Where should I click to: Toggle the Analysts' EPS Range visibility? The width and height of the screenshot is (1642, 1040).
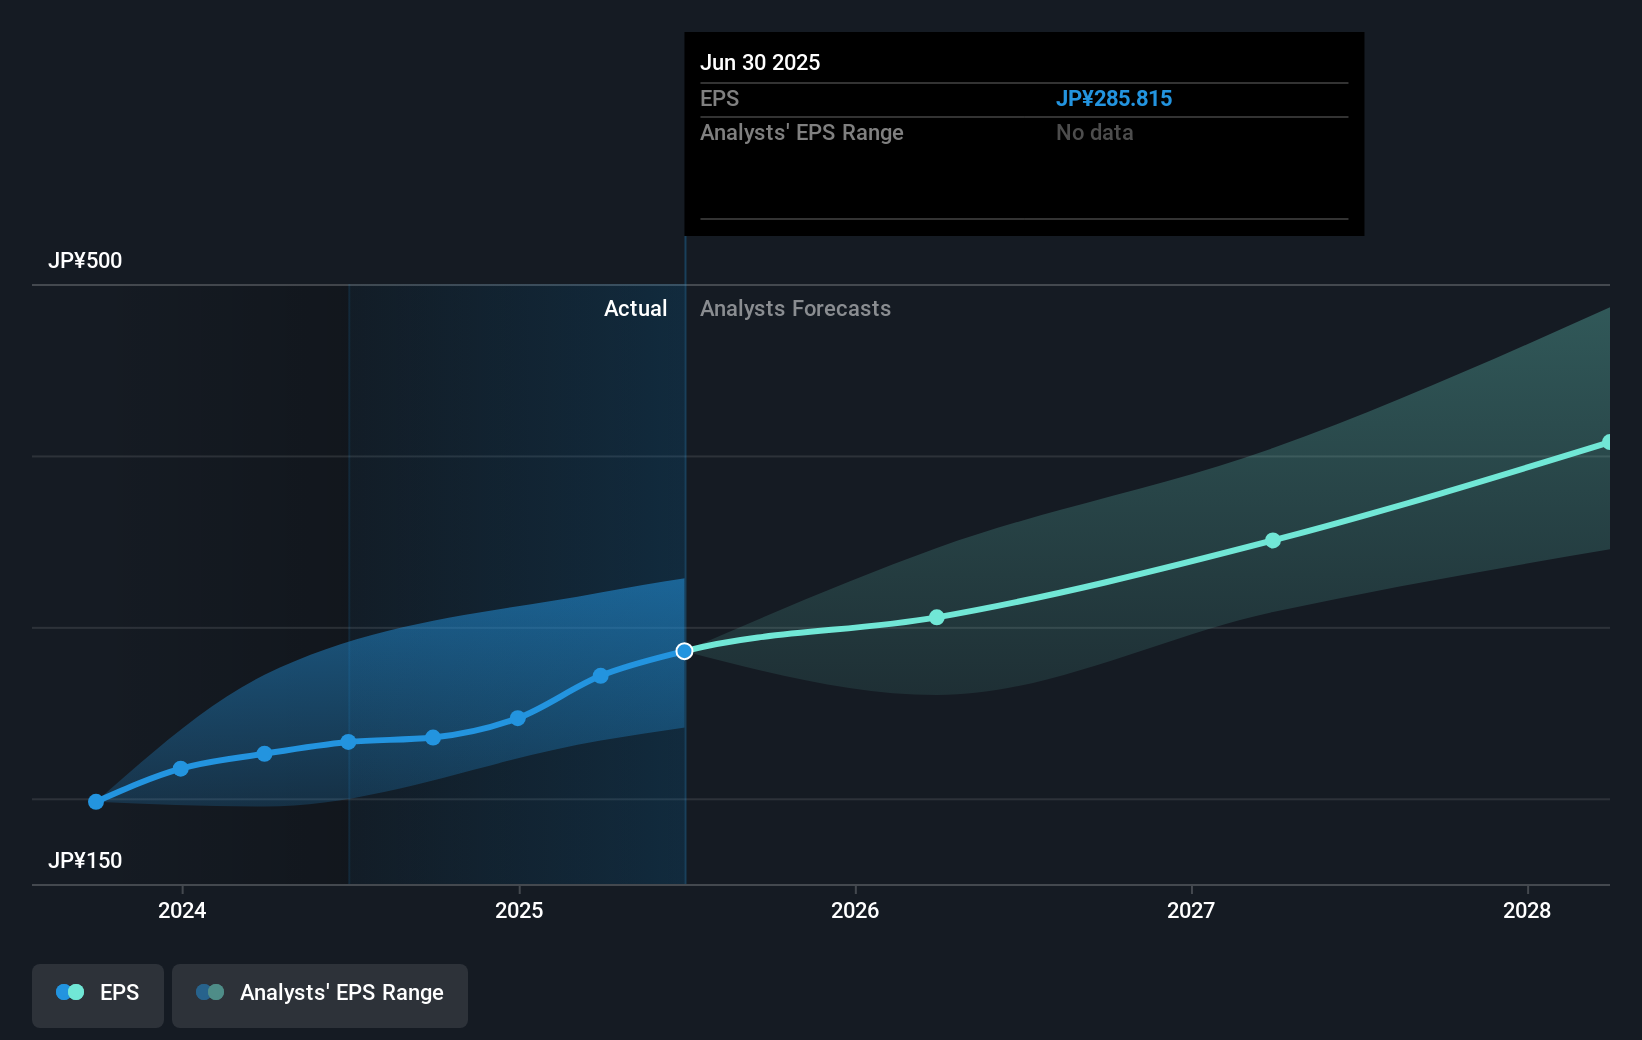click(x=319, y=992)
